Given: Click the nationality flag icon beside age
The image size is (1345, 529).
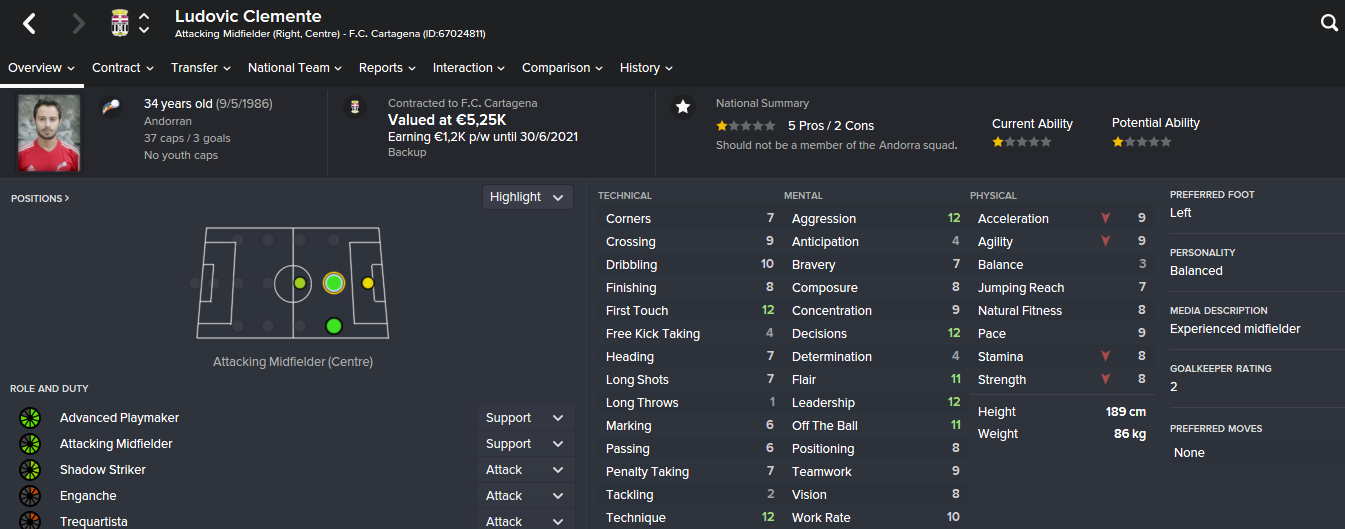Looking at the screenshot, I should (x=112, y=106).
